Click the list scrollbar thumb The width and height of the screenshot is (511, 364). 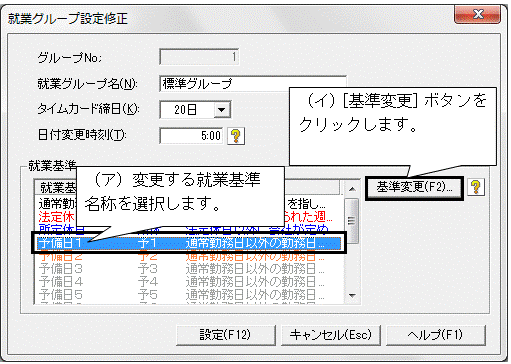[352, 221]
